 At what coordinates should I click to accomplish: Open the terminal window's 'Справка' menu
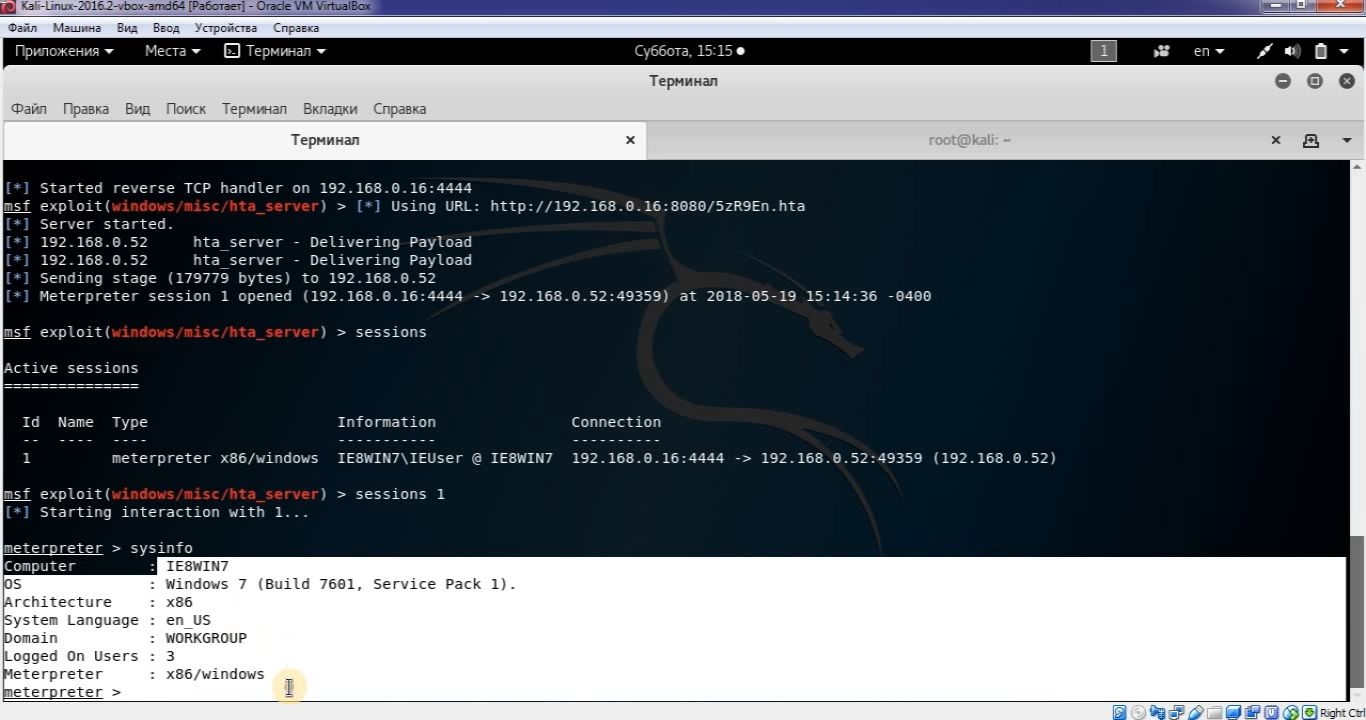coord(400,109)
